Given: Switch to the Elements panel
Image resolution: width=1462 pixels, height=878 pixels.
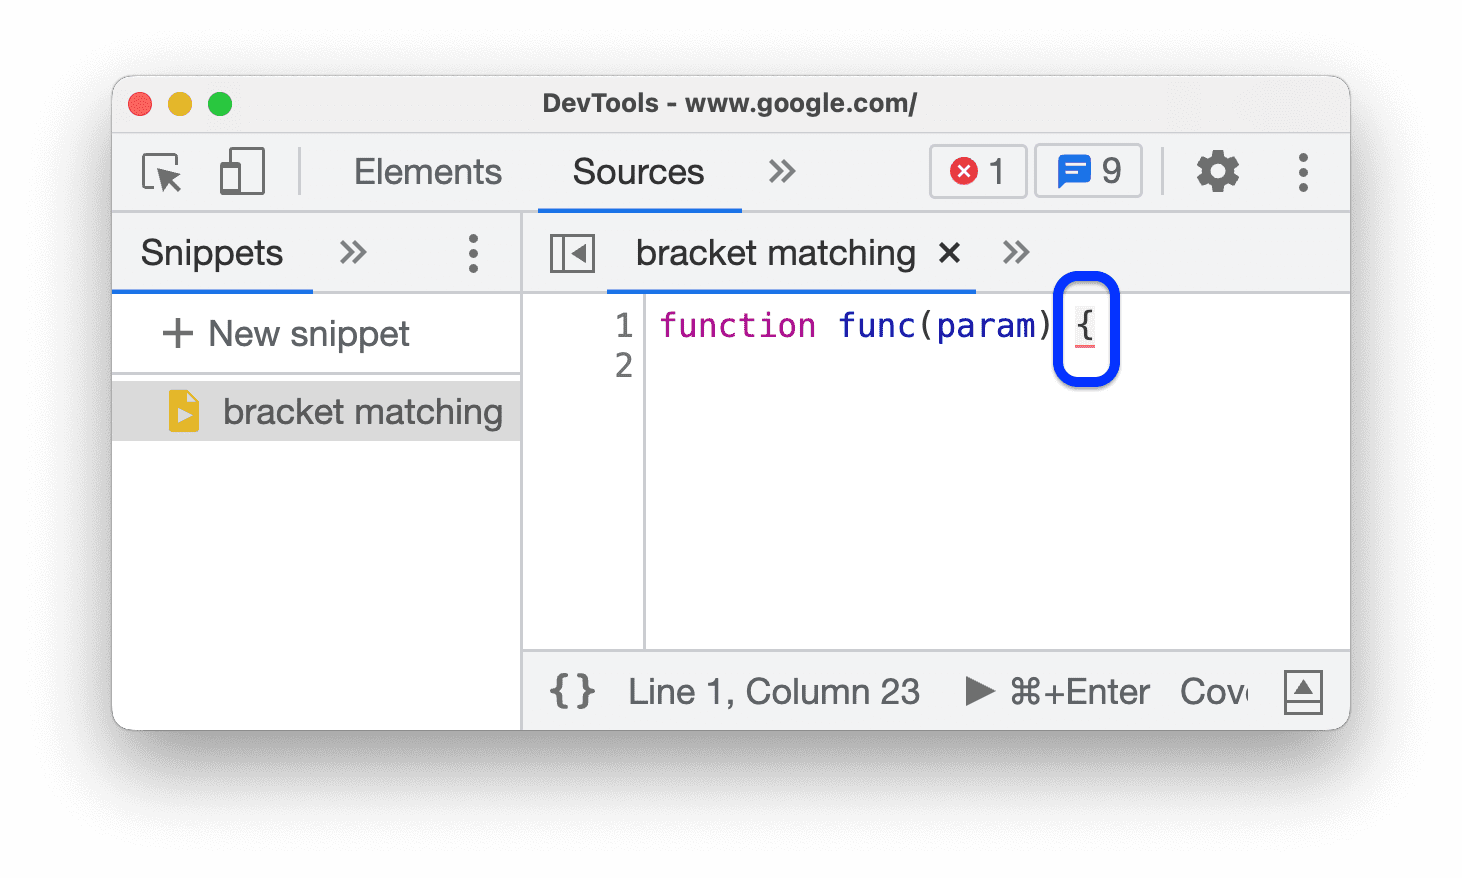Looking at the screenshot, I should tap(427, 171).
